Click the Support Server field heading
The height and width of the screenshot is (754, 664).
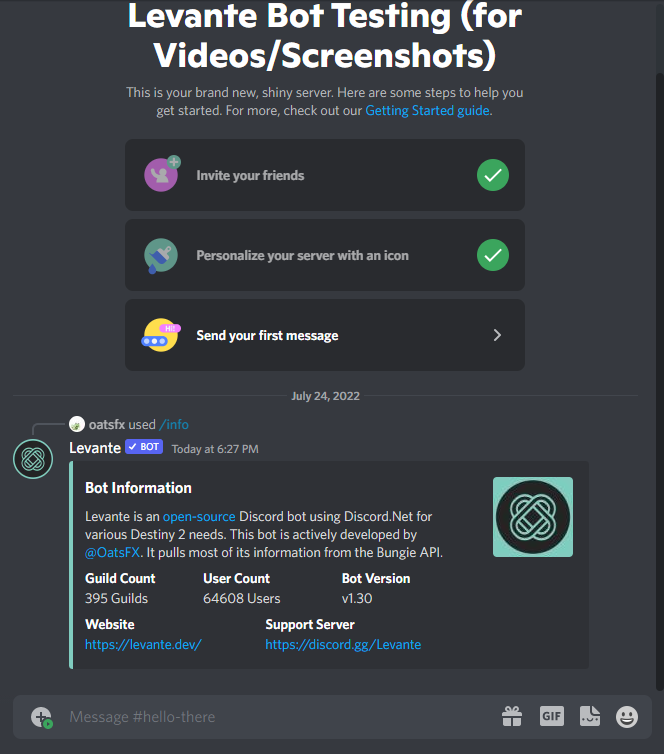[x=310, y=625]
